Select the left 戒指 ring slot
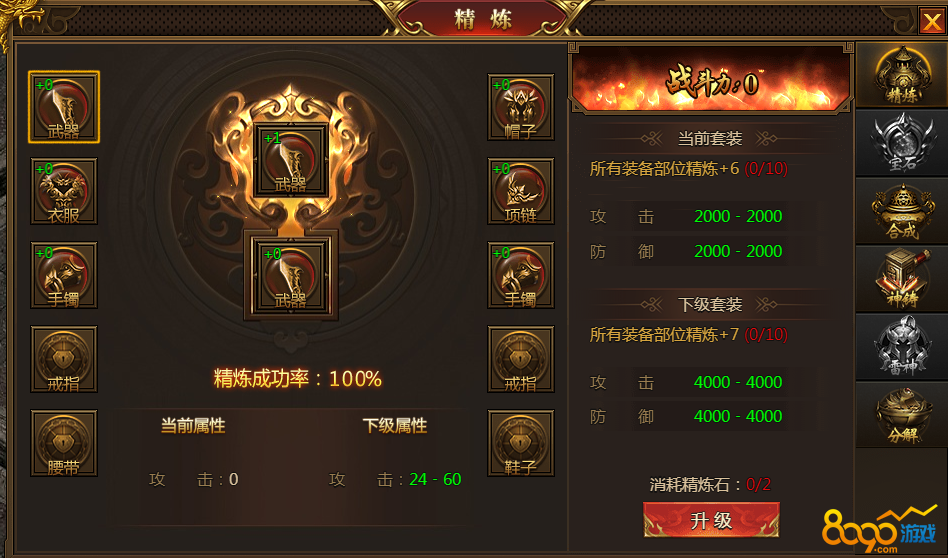 (x=63, y=359)
